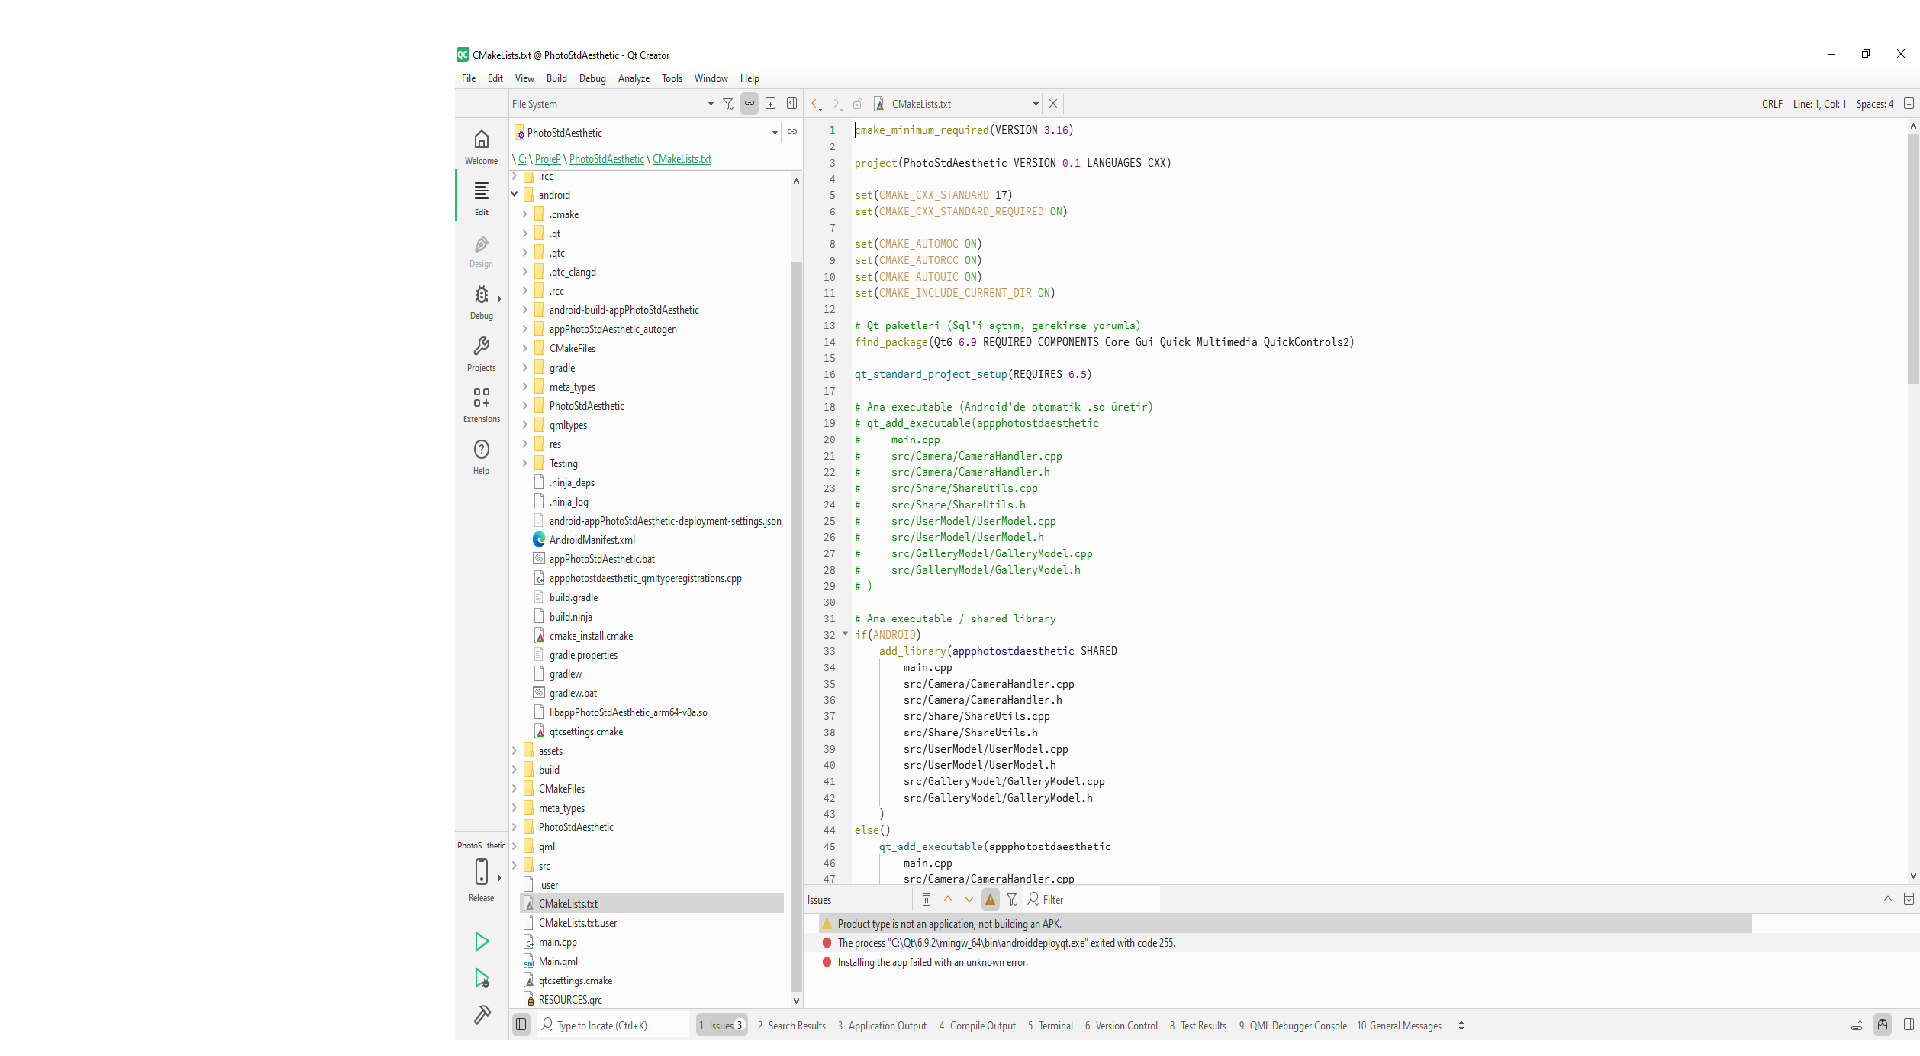
Task: Switch to Debug mode
Action: [x=481, y=301]
